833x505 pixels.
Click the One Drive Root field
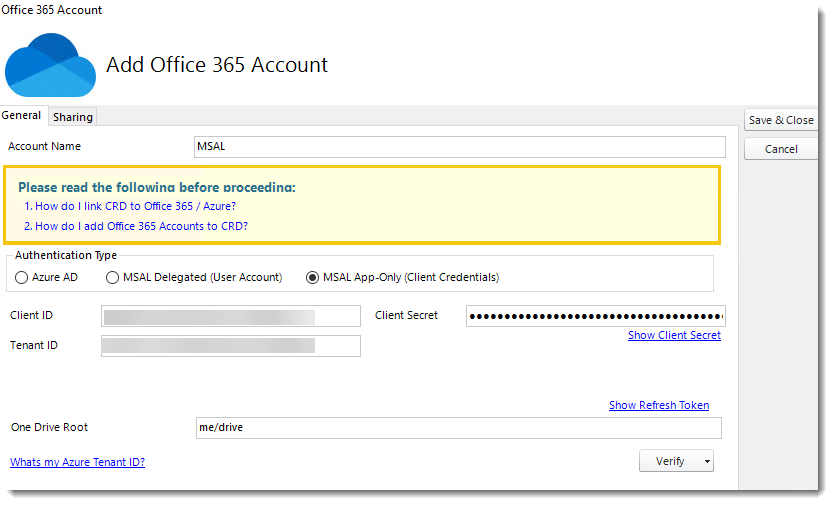pyautogui.click(x=459, y=428)
